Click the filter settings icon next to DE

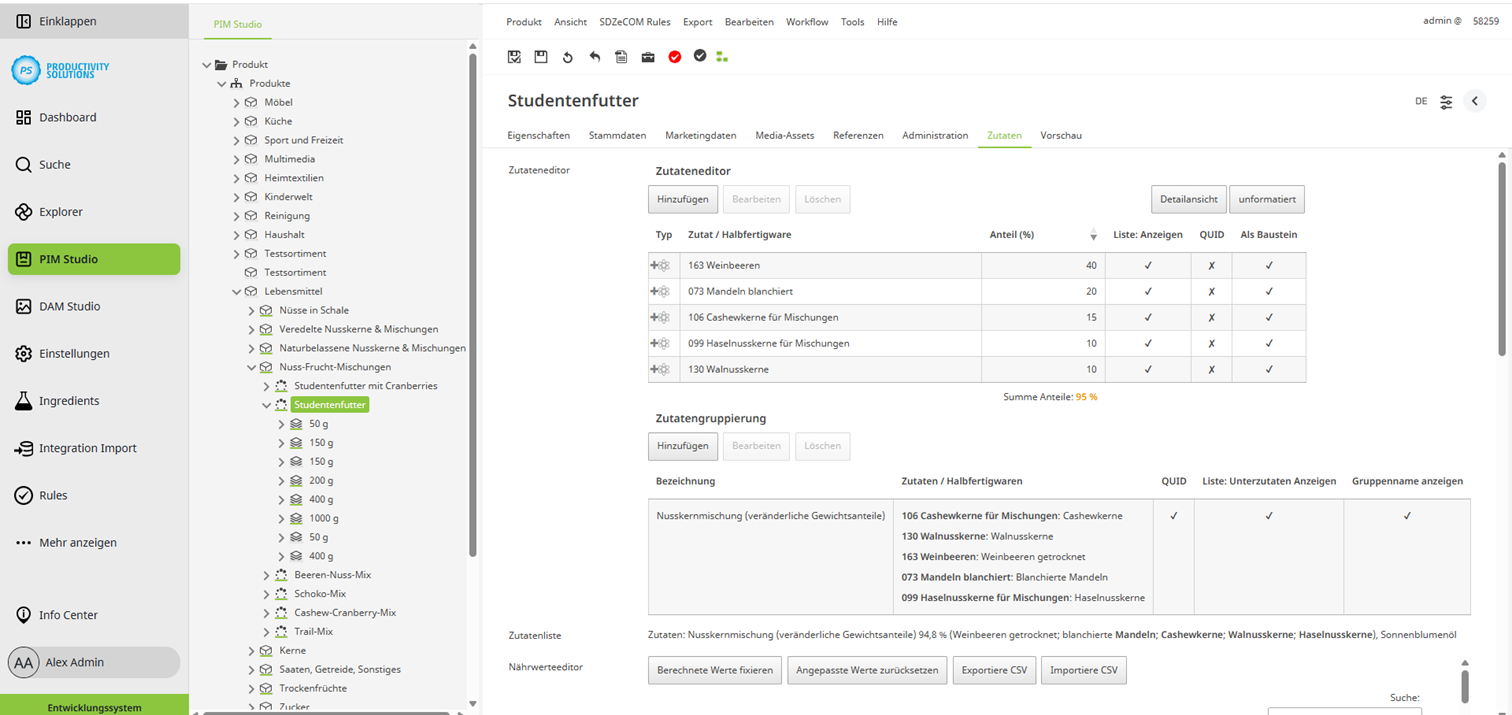[x=1446, y=101]
